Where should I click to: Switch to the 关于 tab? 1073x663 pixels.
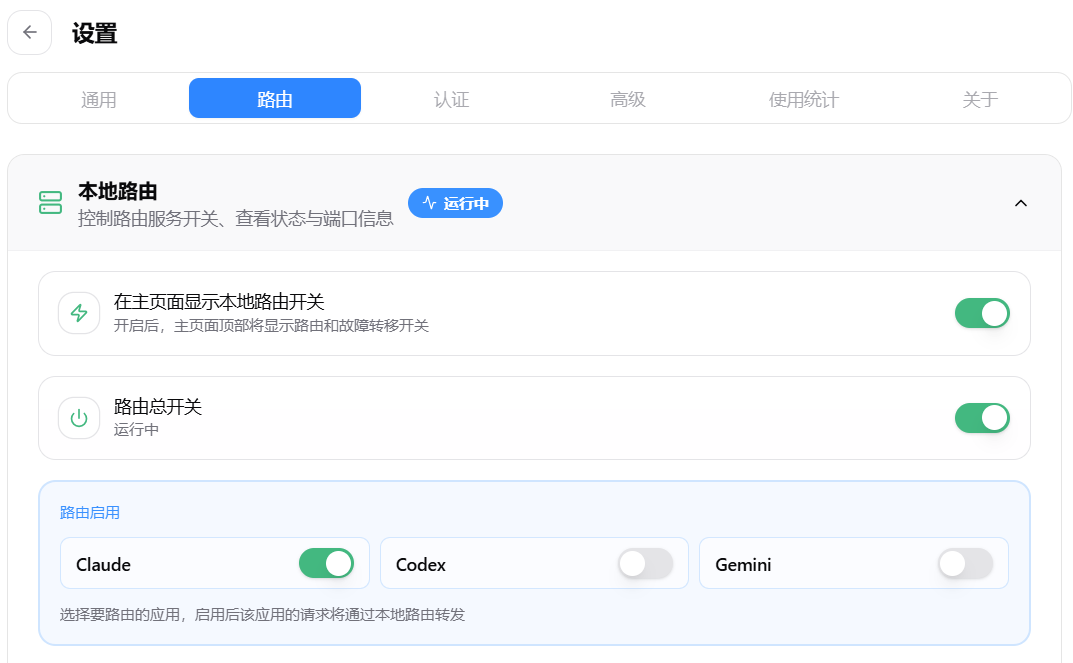click(980, 99)
